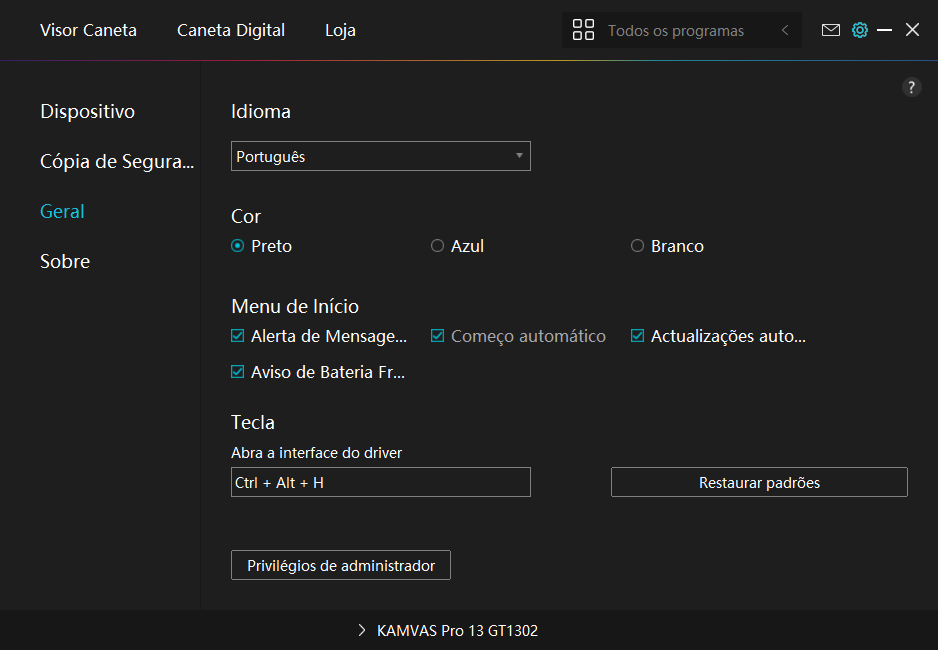Select the Azul color option
938x650 pixels.
(x=437, y=246)
